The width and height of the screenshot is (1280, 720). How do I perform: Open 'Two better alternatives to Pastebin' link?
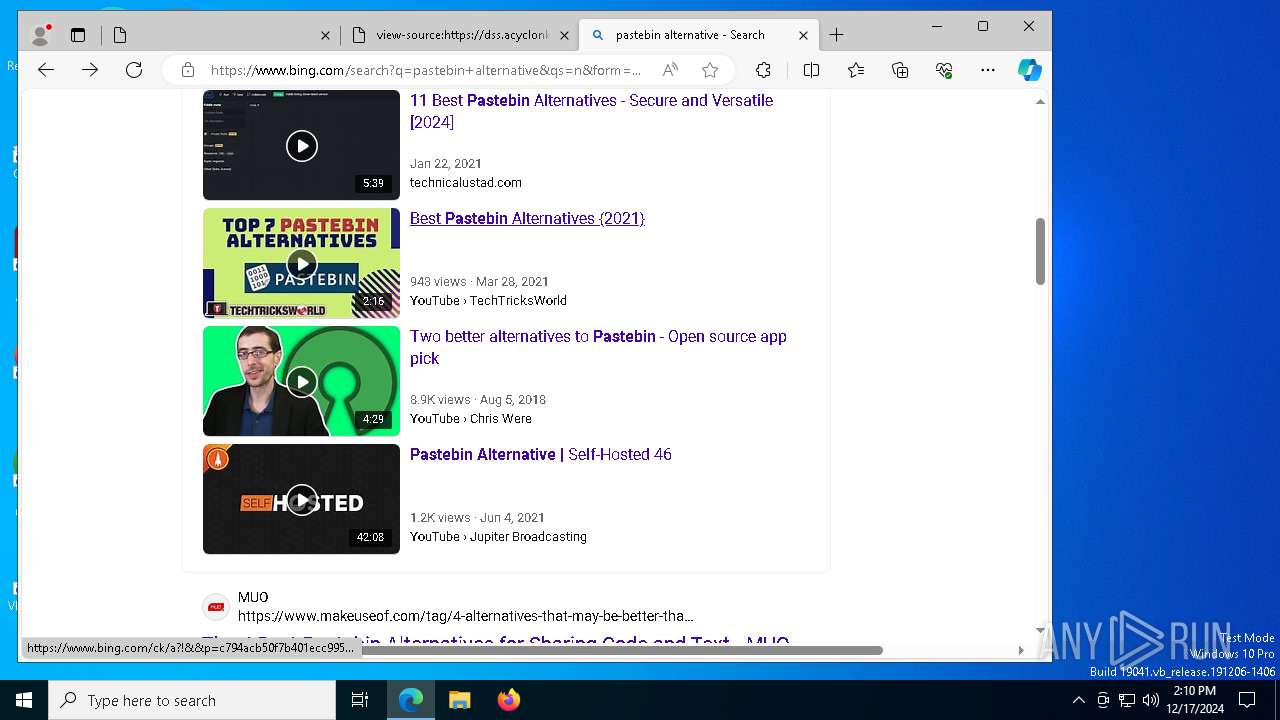tap(598, 347)
